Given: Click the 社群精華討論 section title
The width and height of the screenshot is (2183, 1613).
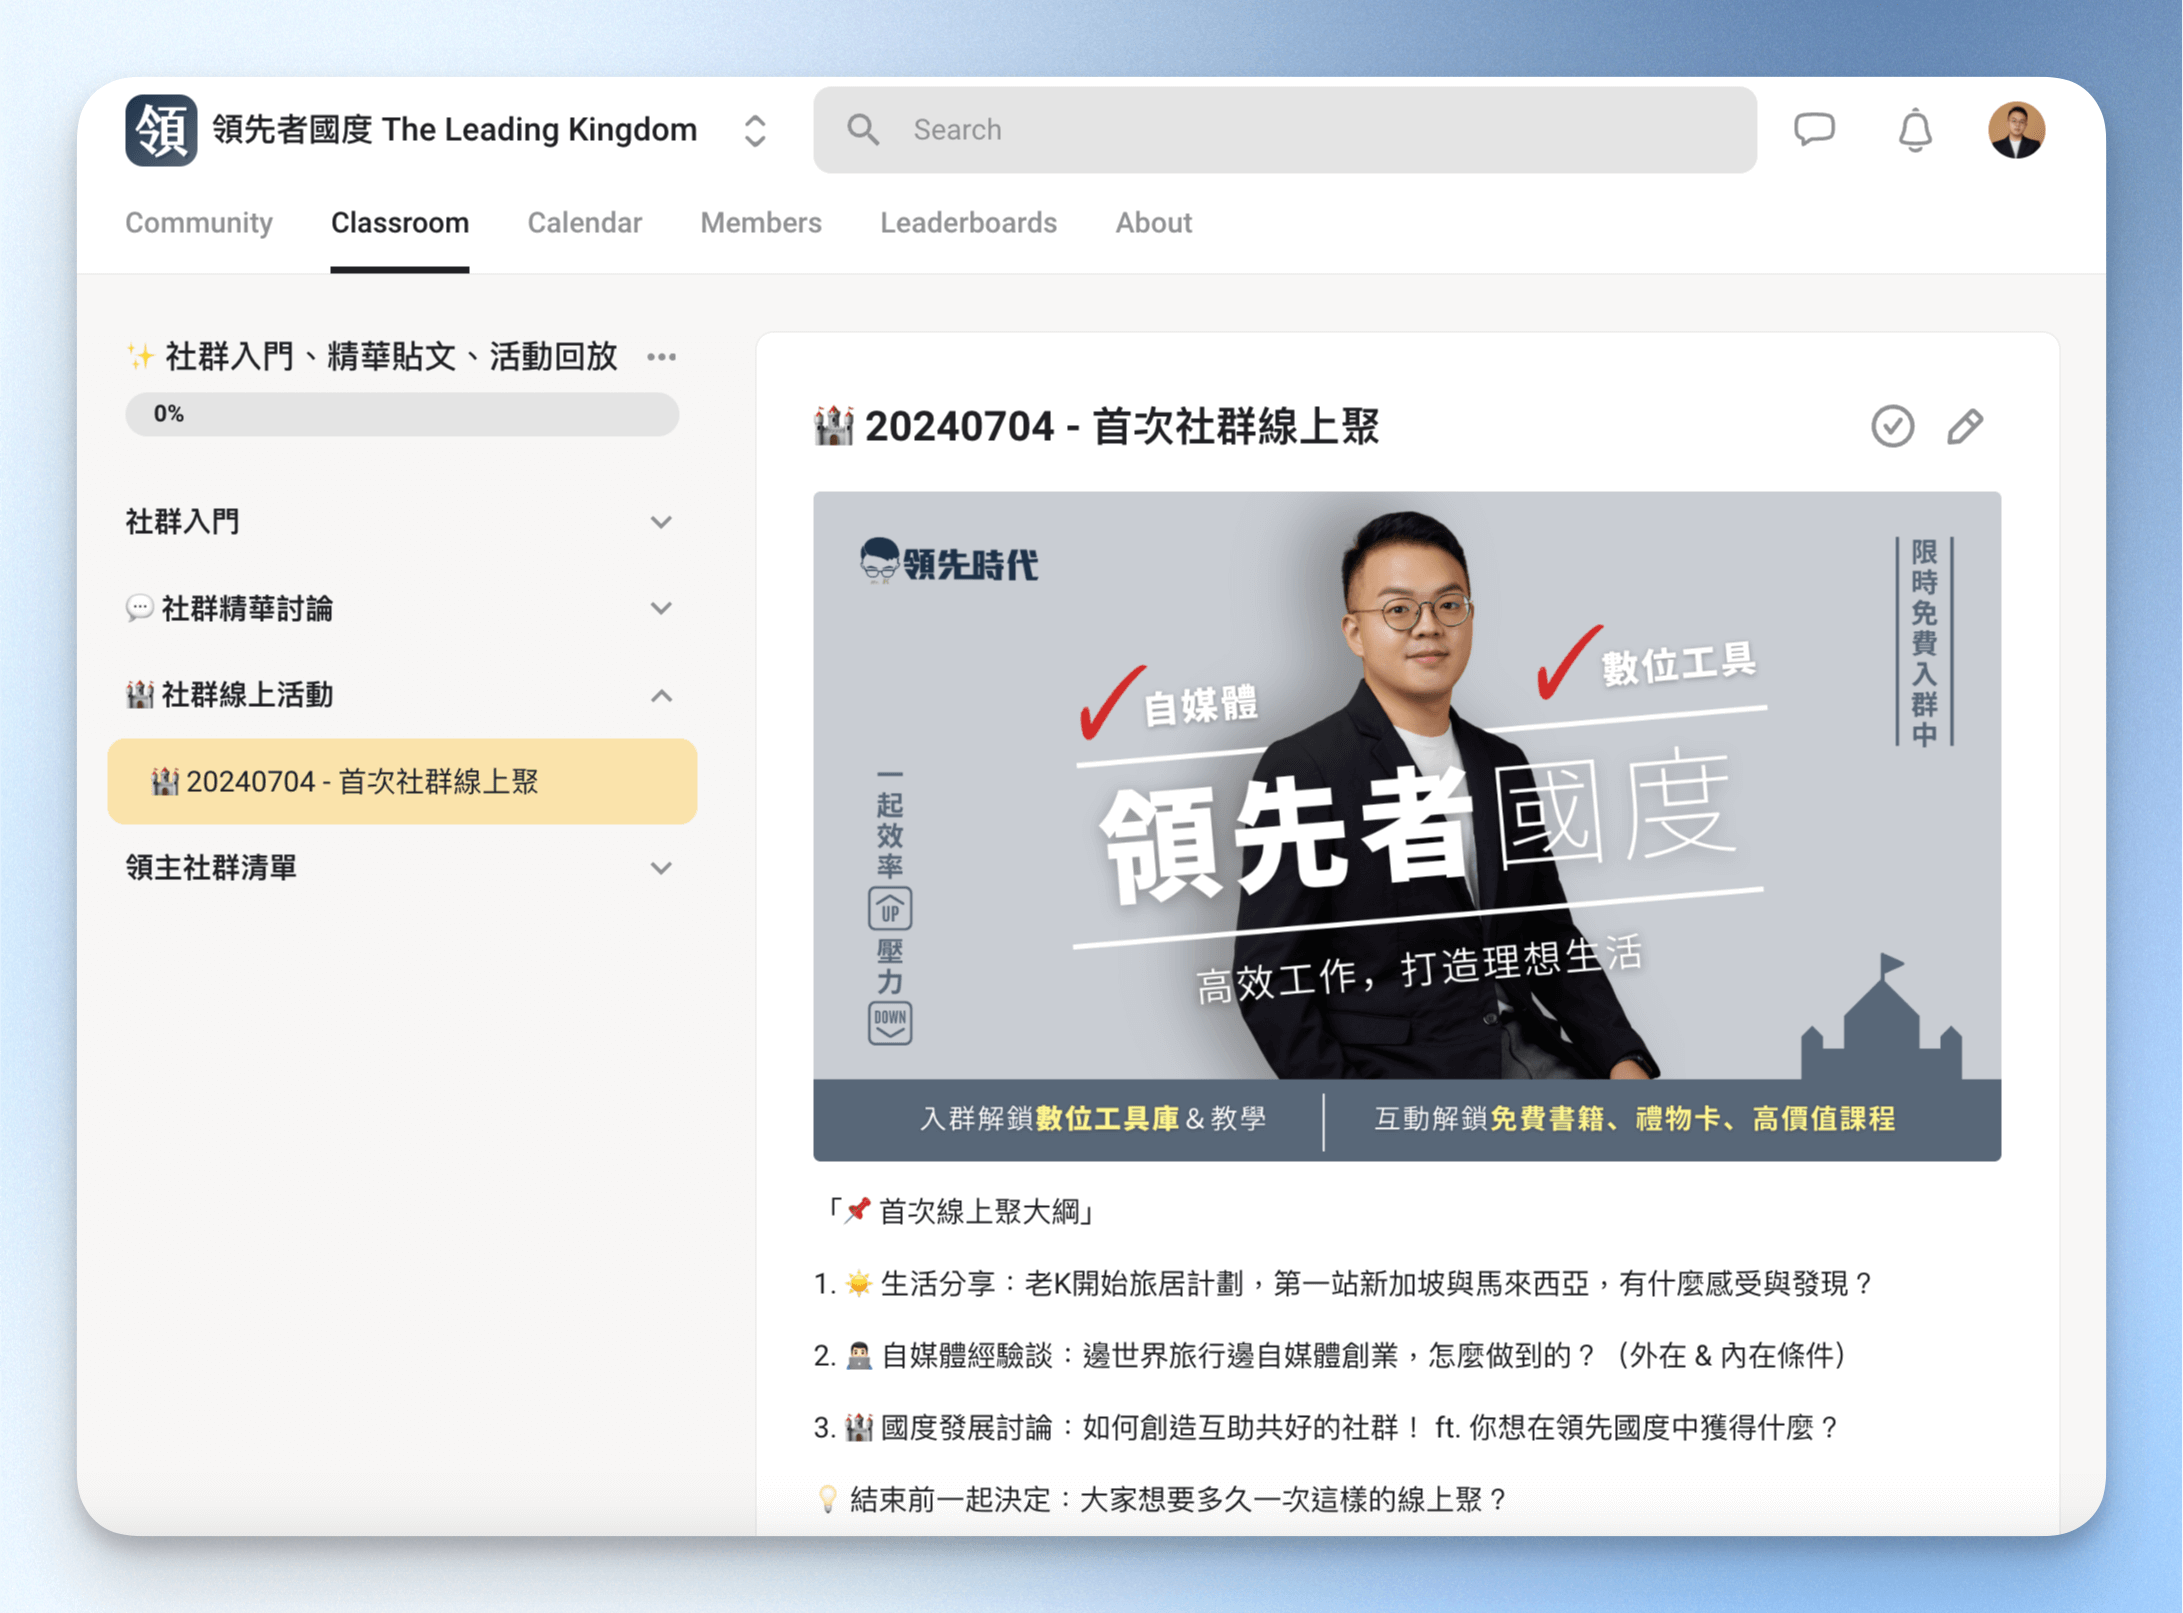Looking at the screenshot, I should click(x=229, y=608).
